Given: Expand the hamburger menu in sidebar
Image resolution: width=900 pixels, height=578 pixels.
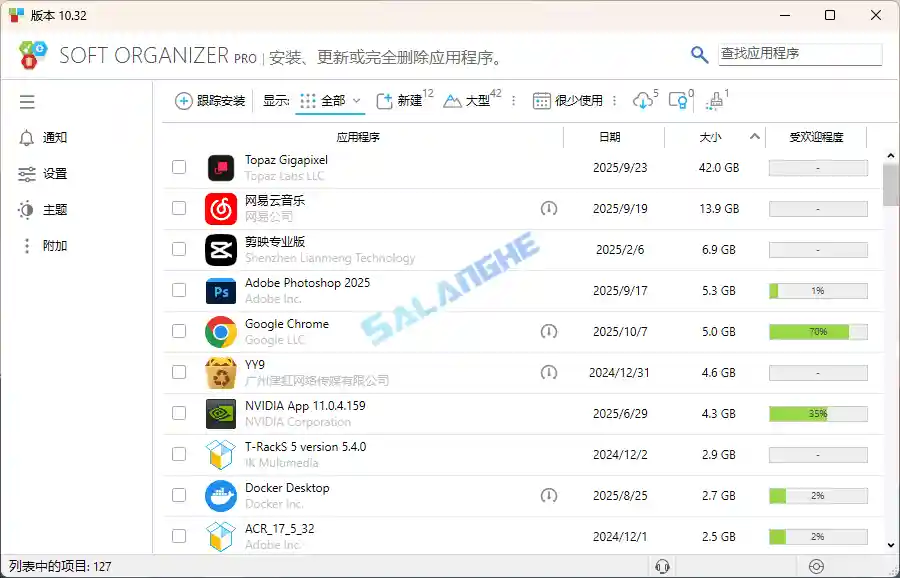Looking at the screenshot, I should tap(27, 101).
